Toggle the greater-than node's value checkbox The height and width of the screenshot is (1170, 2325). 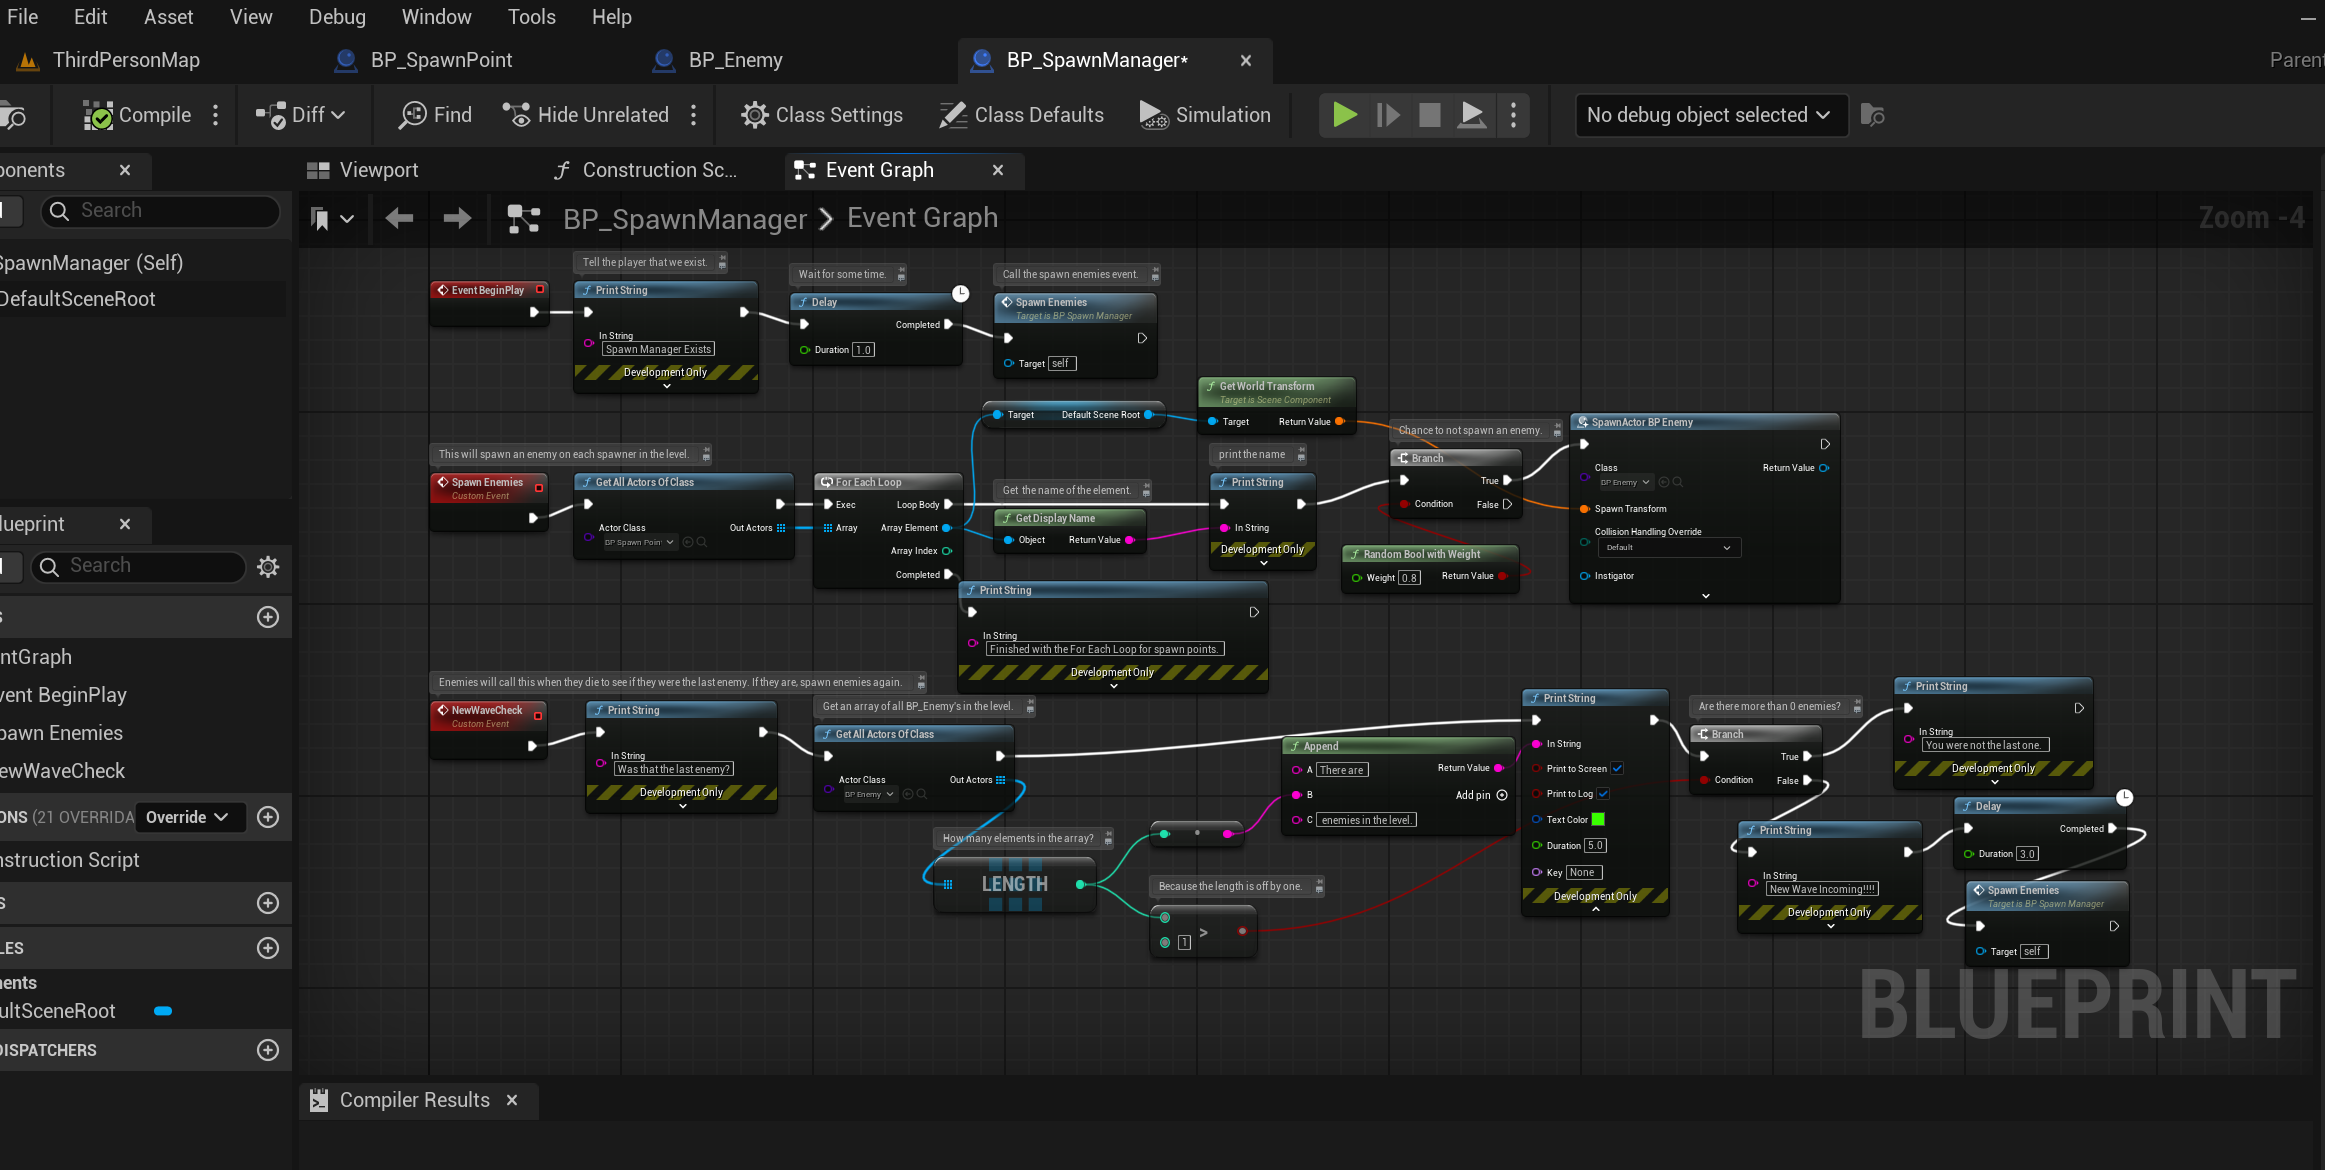[x=1184, y=942]
